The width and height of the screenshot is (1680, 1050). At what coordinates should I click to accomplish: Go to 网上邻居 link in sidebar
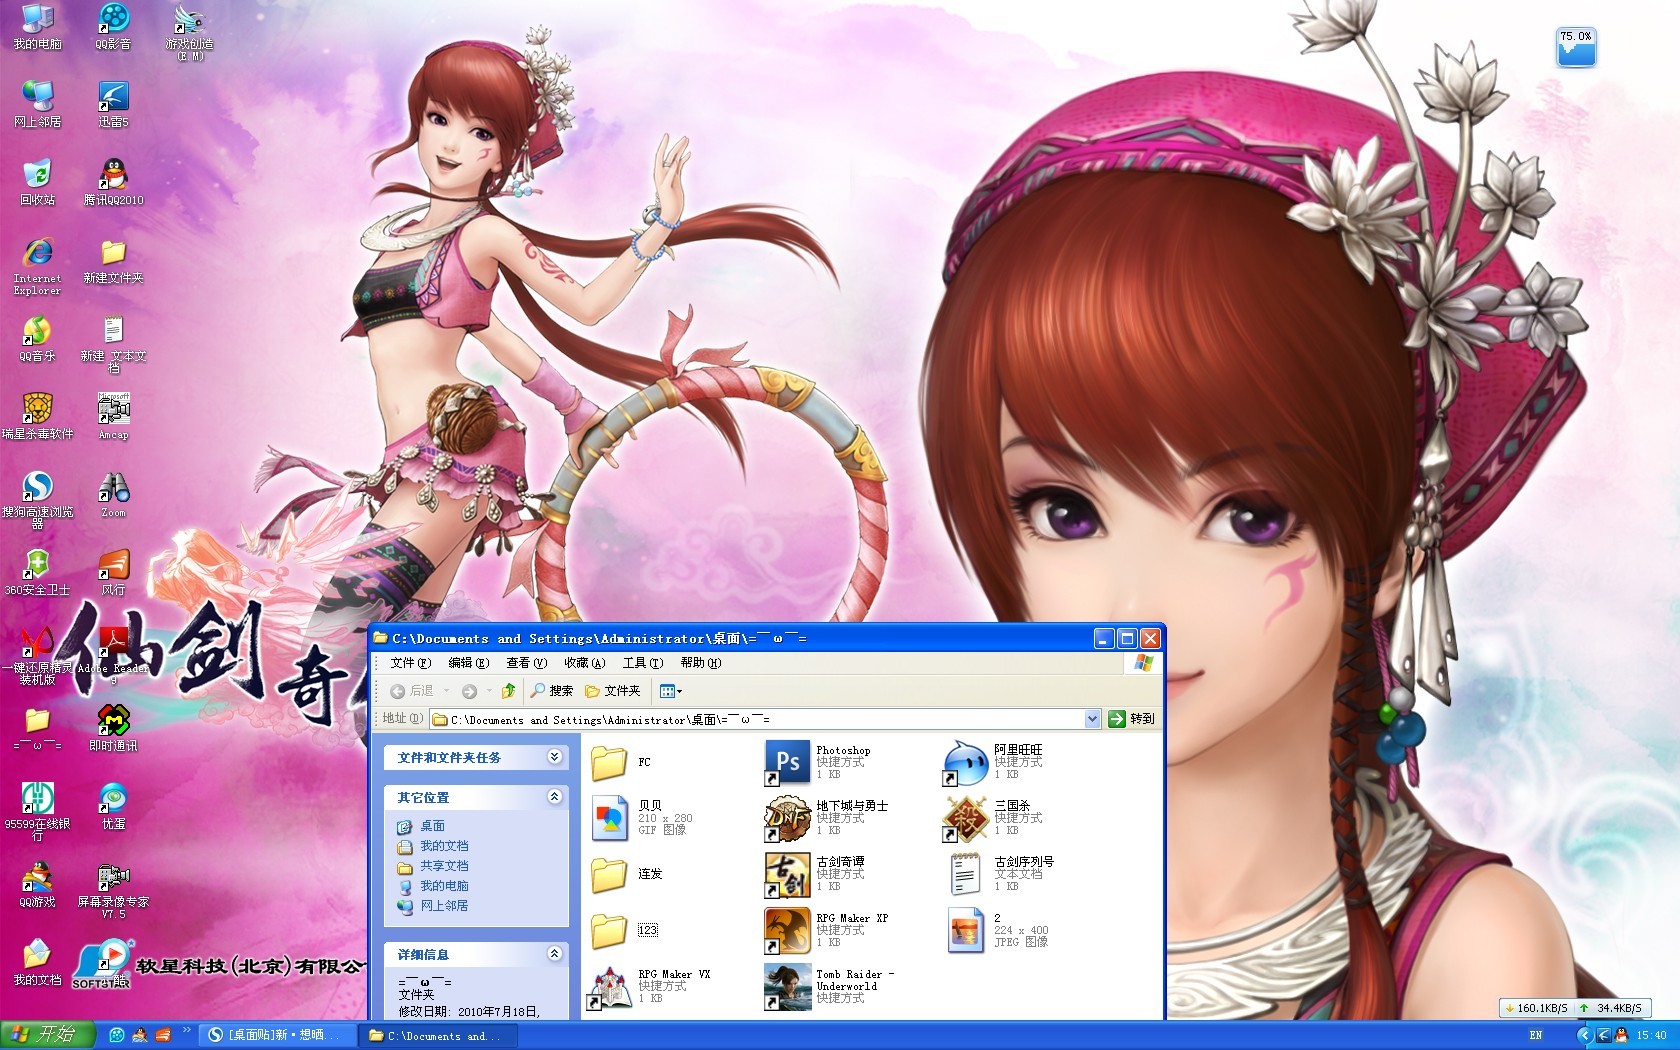444,906
